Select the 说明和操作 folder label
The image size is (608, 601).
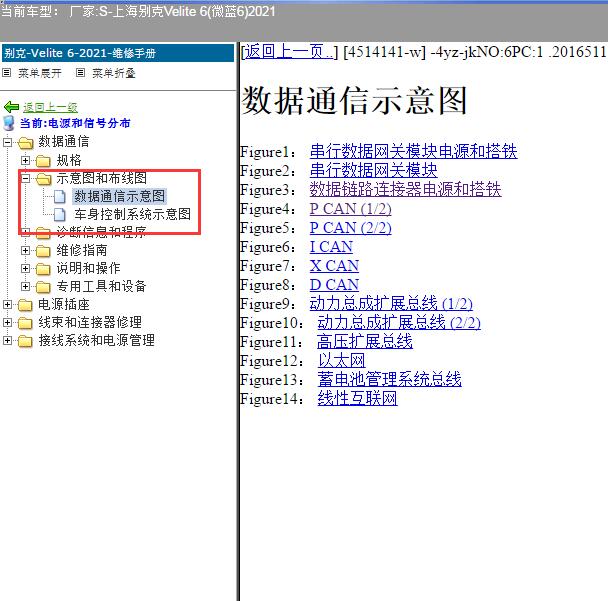pos(88,268)
